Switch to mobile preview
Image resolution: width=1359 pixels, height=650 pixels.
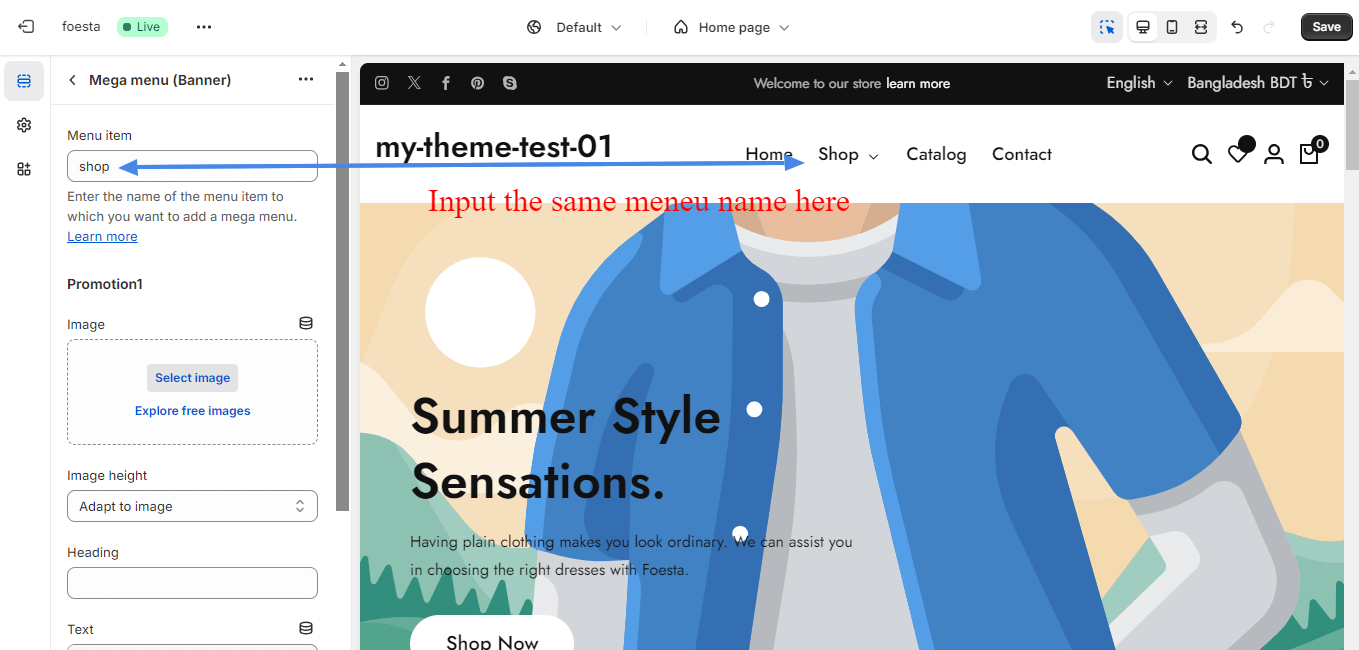(1172, 27)
